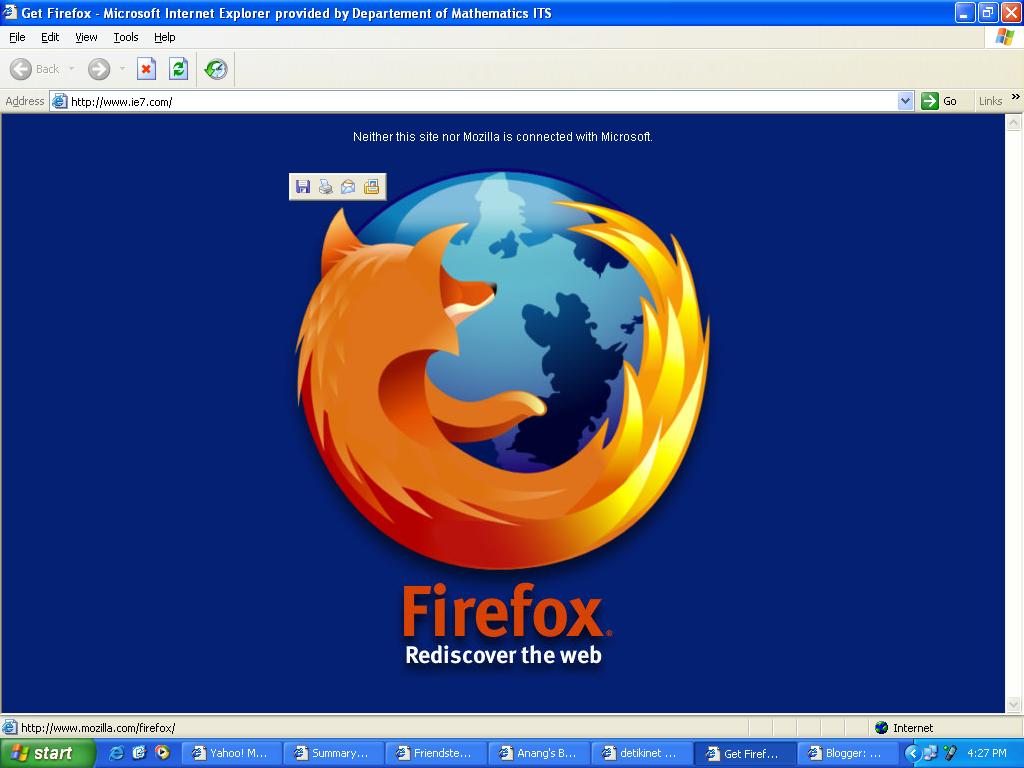Open the Tools menu

[x=125, y=37]
